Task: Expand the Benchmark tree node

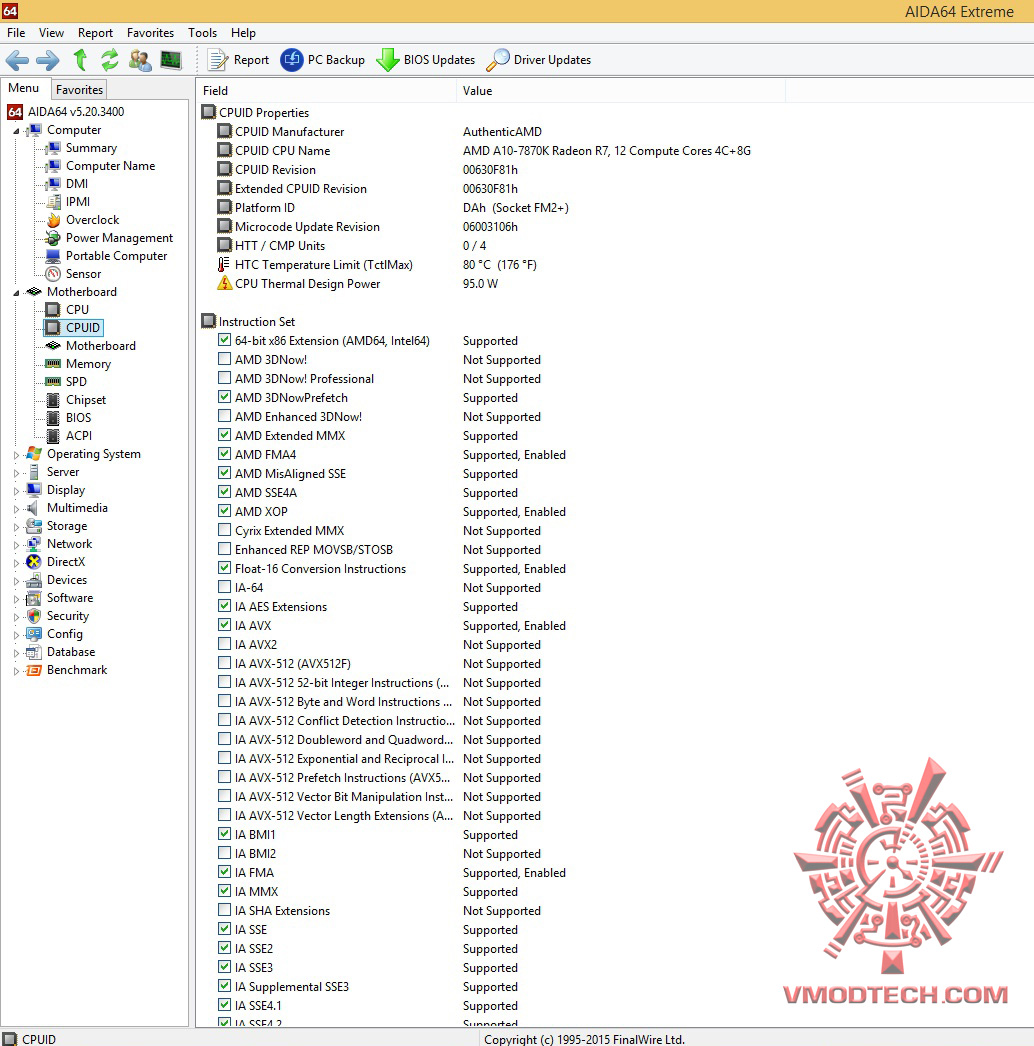Action: 16,671
